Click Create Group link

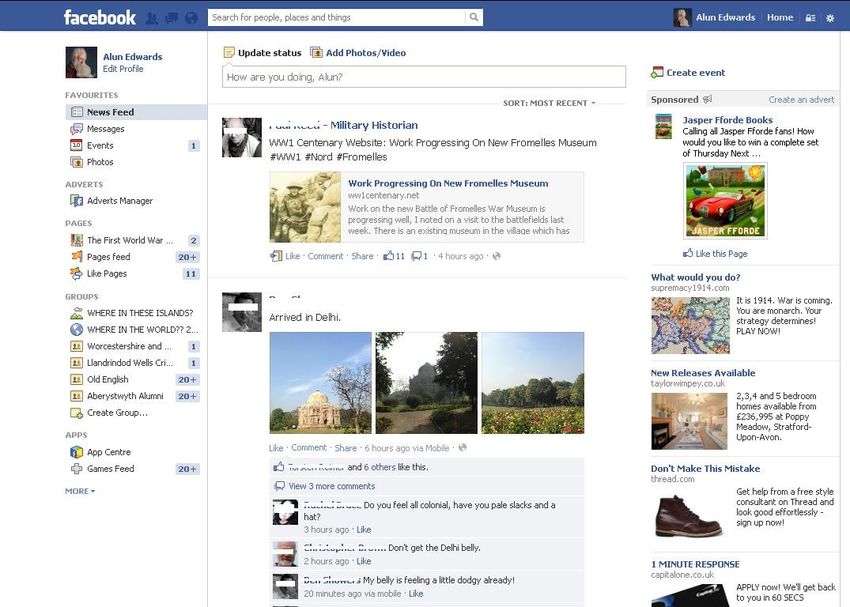click(117, 412)
